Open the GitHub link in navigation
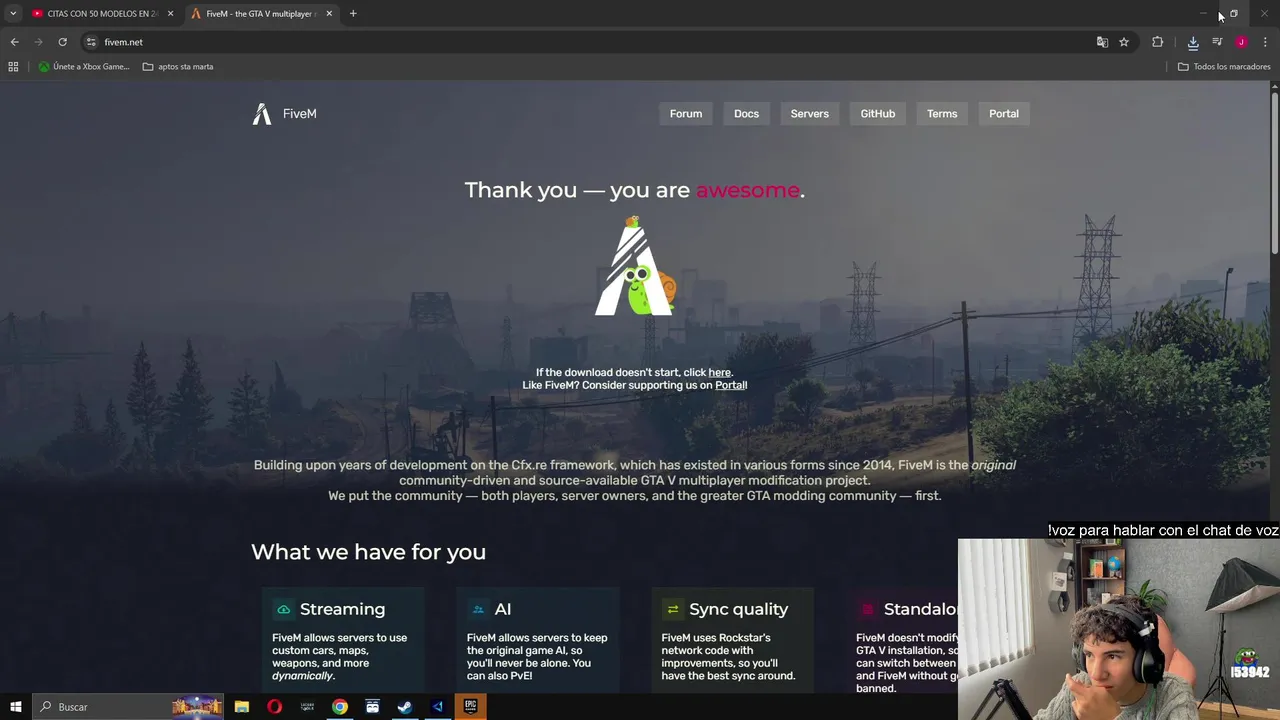This screenshot has width=1280, height=720. 877,114
